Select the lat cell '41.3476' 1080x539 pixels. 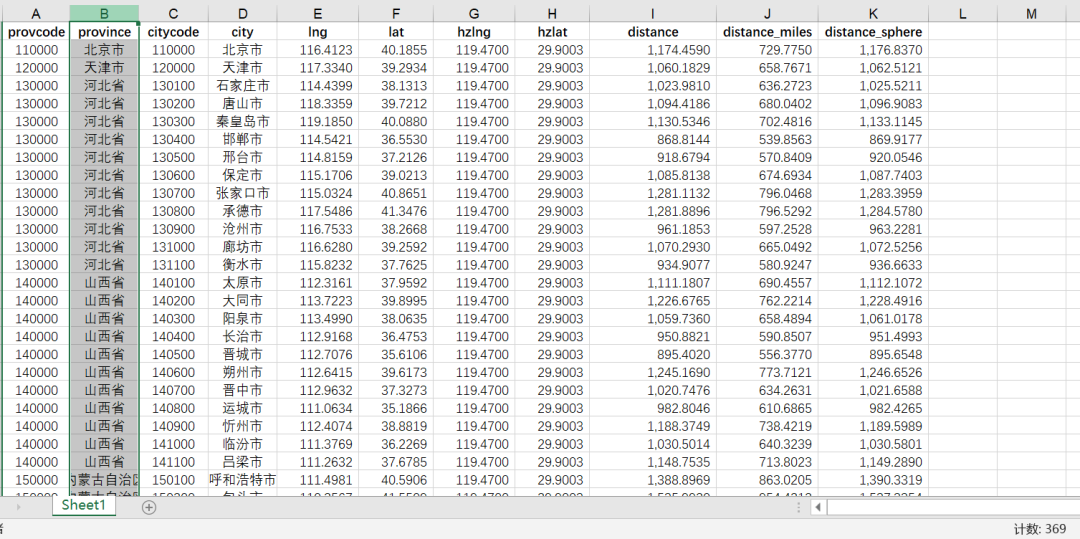(395, 211)
